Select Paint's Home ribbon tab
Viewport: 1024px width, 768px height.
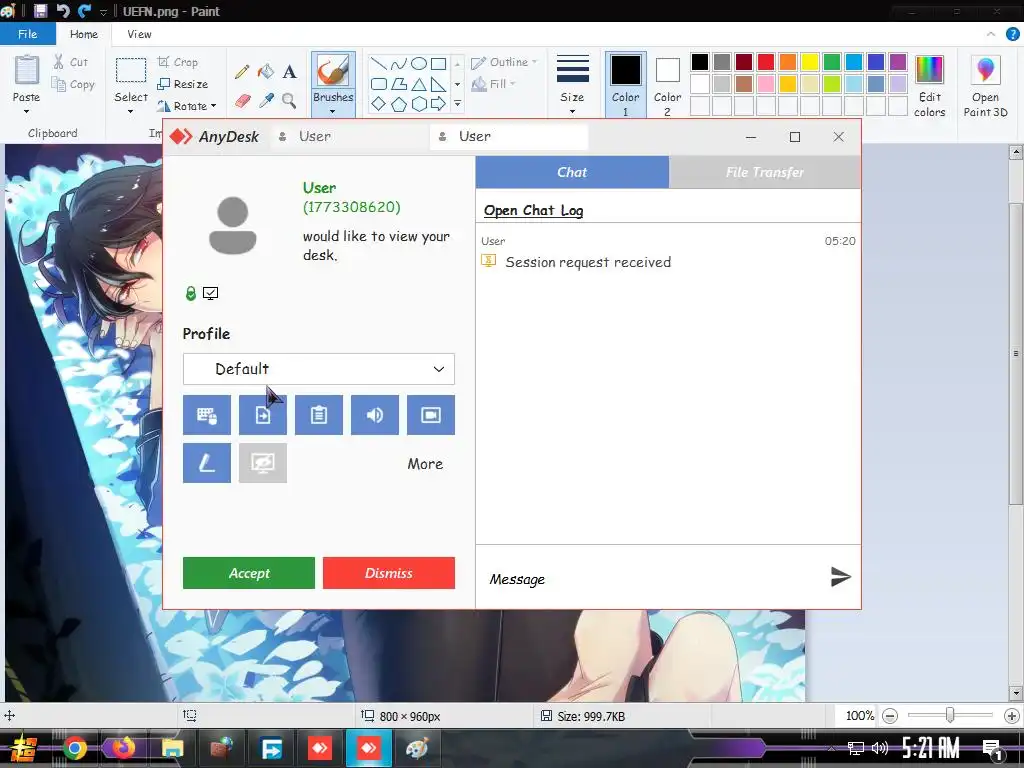point(84,34)
